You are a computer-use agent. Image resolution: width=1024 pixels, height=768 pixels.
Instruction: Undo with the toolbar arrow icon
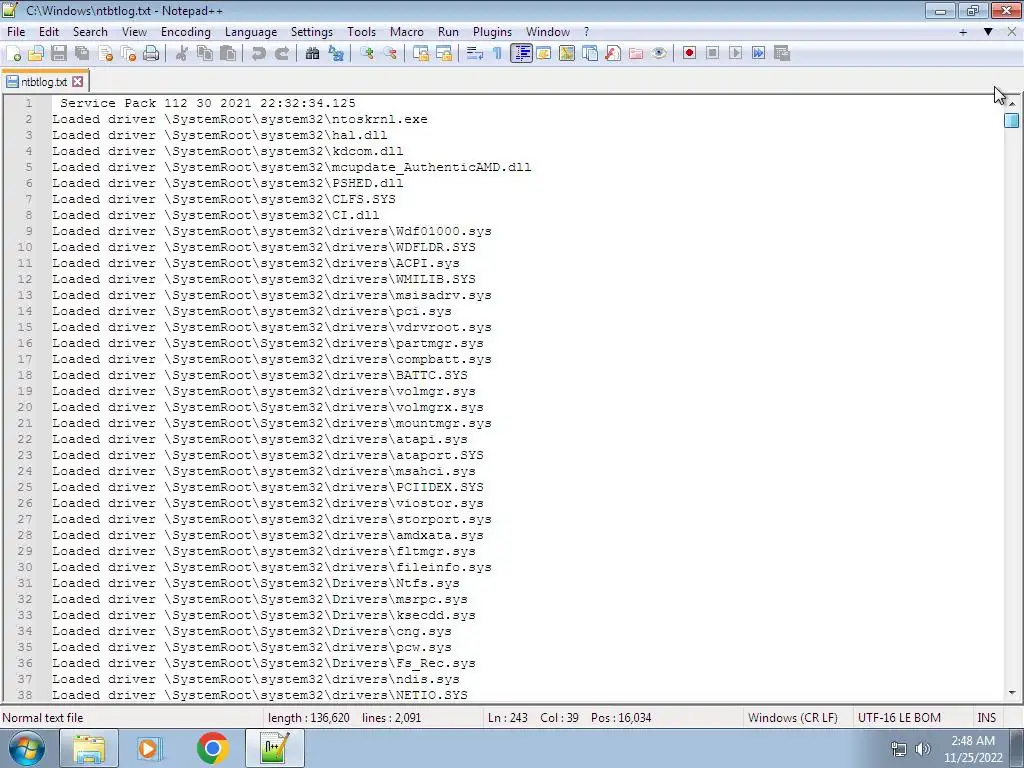pyautogui.click(x=259, y=54)
